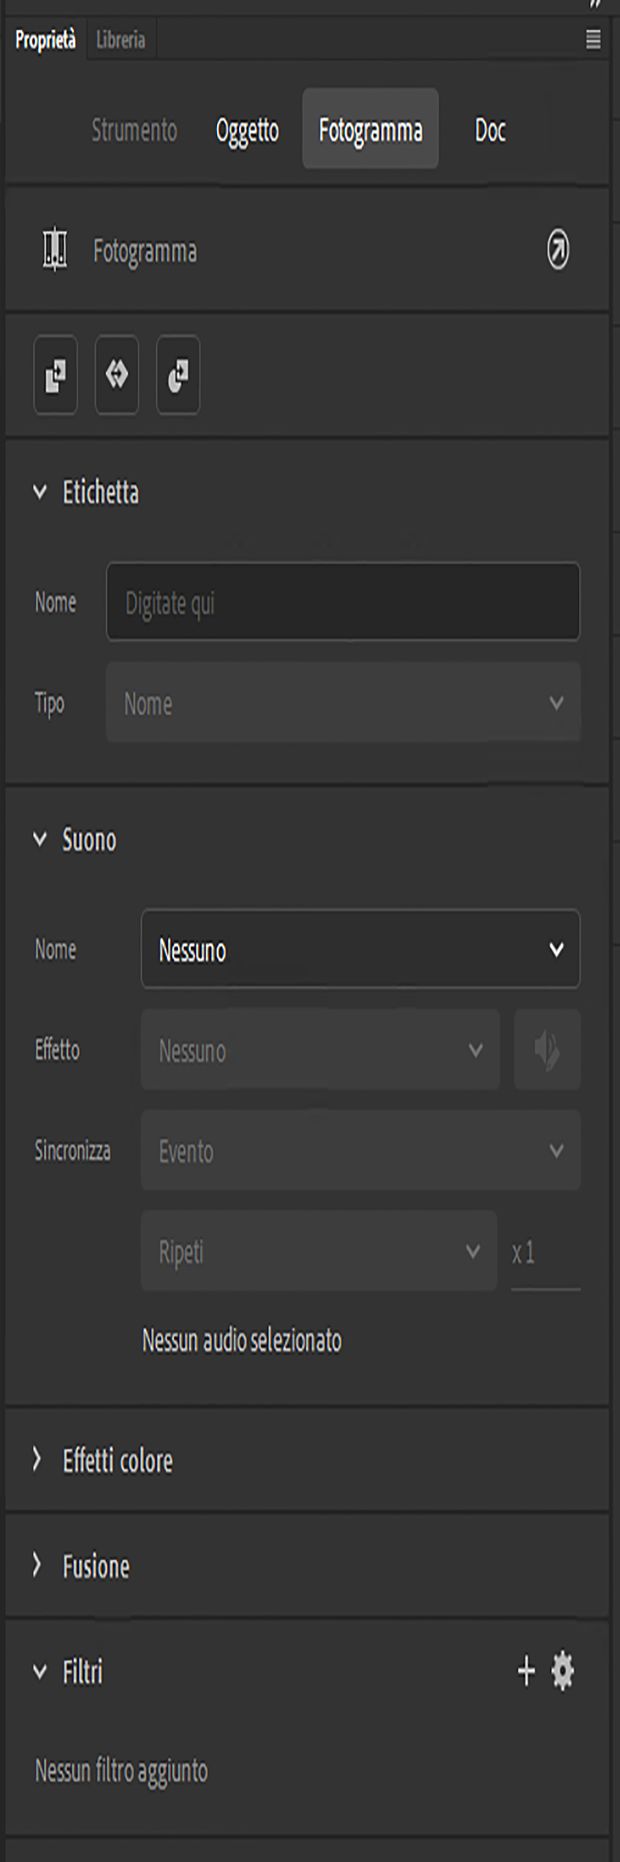Open the Tipo label dropdown
This screenshot has width=620, height=1862.
[343, 703]
